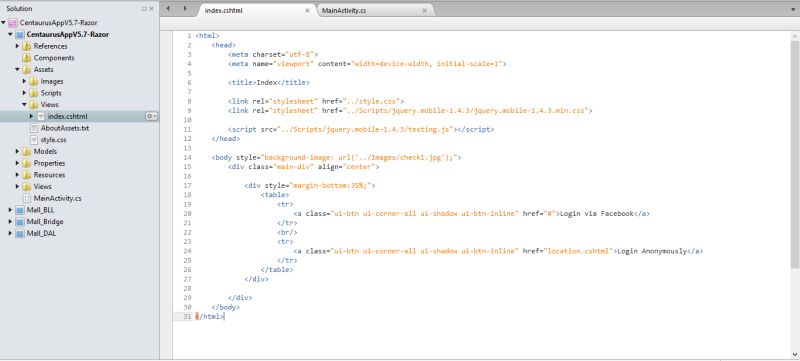Image resolution: width=800 pixels, height=361 pixels.
Task: Expand the Models folder
Action: [17, 151]
